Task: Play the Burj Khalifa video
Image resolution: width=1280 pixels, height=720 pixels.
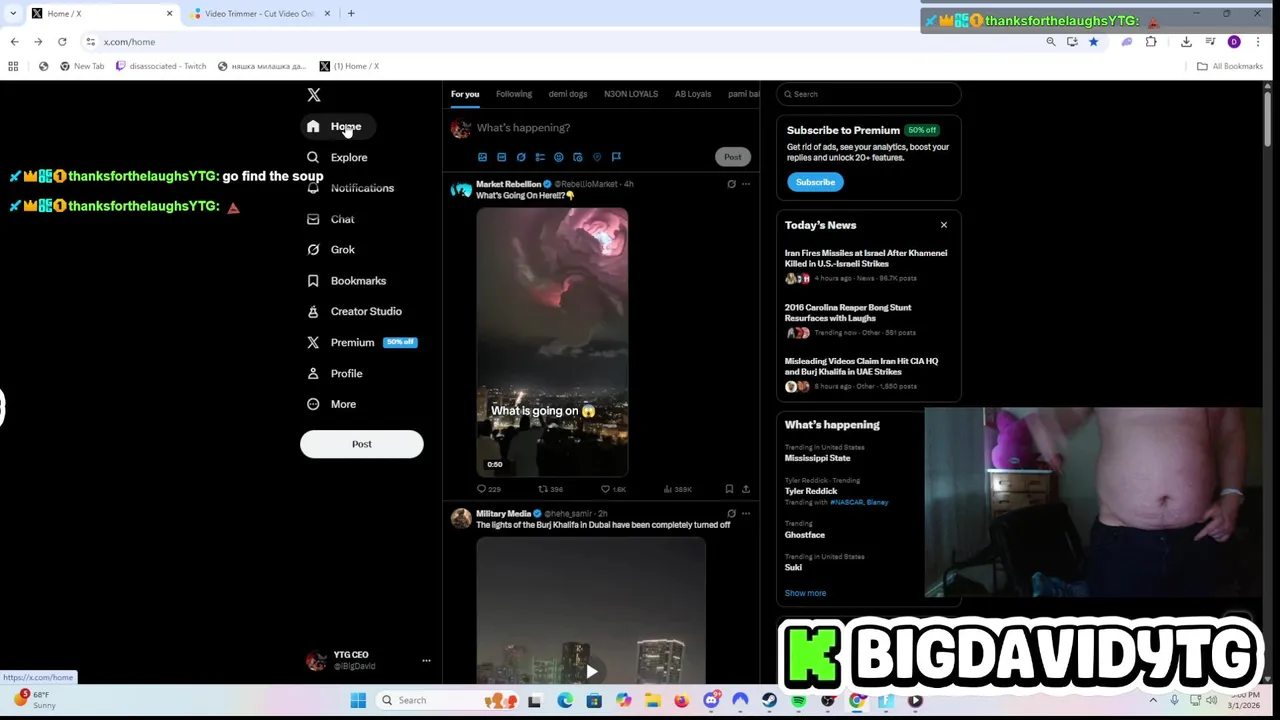Action: (x=591, y=671)
